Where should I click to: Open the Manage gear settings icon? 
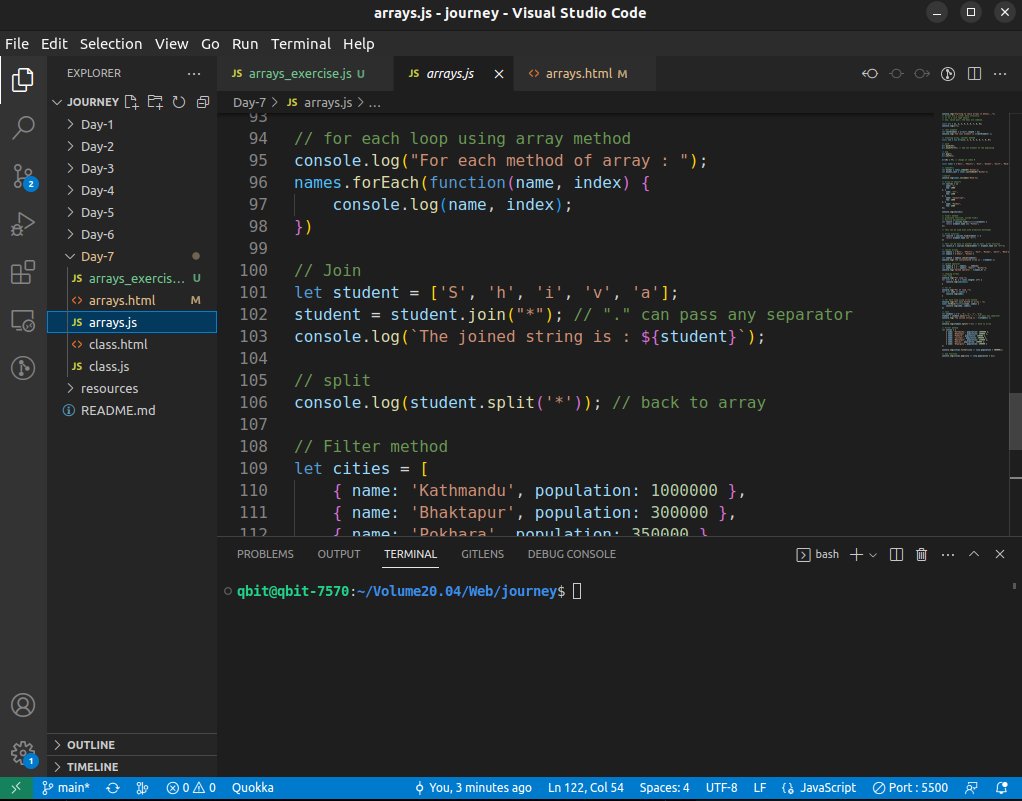23,753
